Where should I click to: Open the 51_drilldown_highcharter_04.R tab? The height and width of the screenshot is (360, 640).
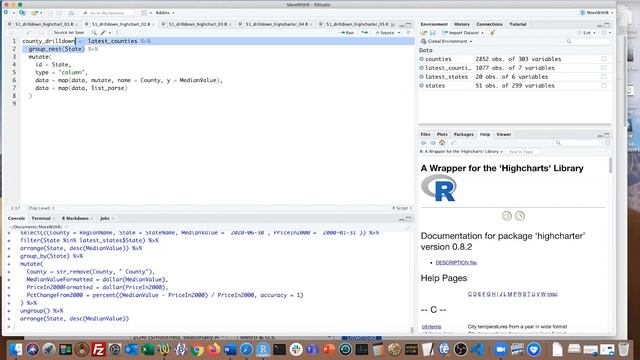277,24
